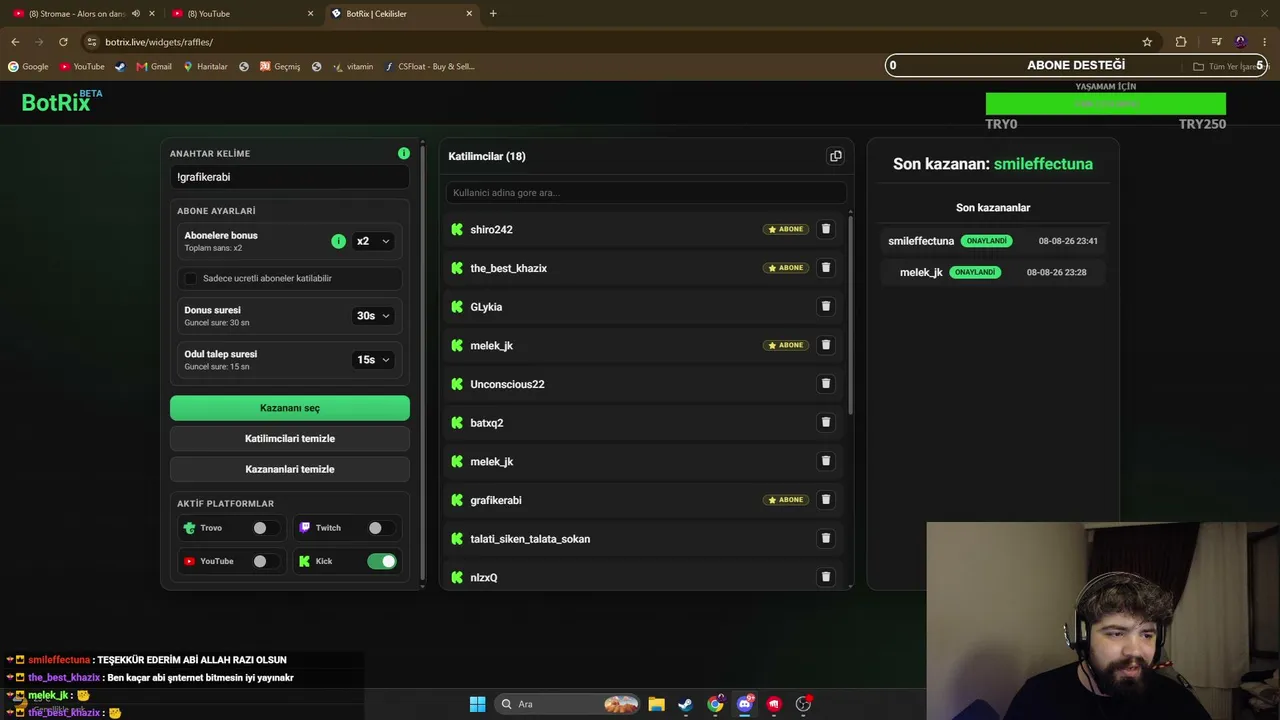
Task: Bookmark this page with the star icon
Action: click(1147, 42)
